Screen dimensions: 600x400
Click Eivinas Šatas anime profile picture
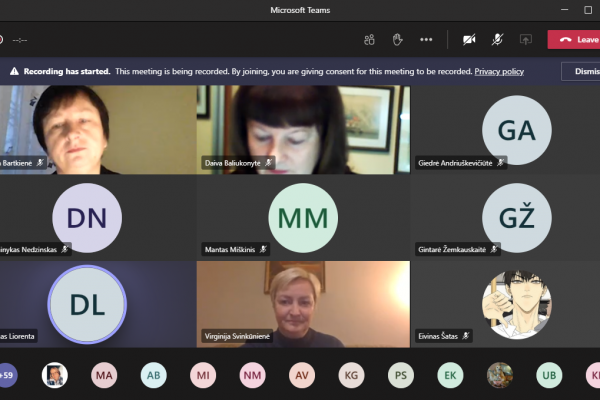pyautogui.click(x=517, y=305)
